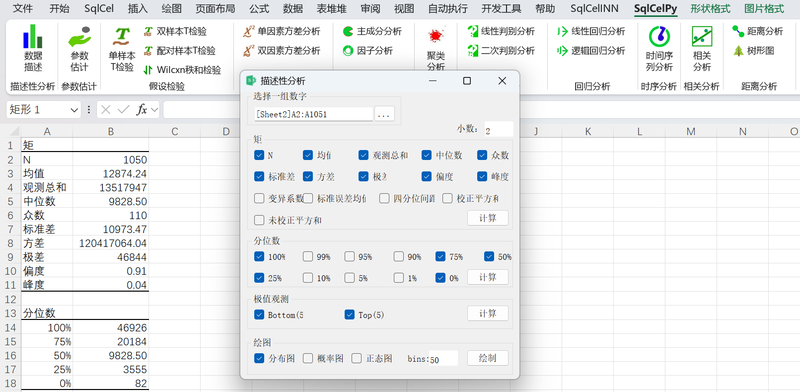Image resolution: width=800 pixels, height=392 pixels.
Task: Expand the Name Box dropdown arrow
Action: 74,110
